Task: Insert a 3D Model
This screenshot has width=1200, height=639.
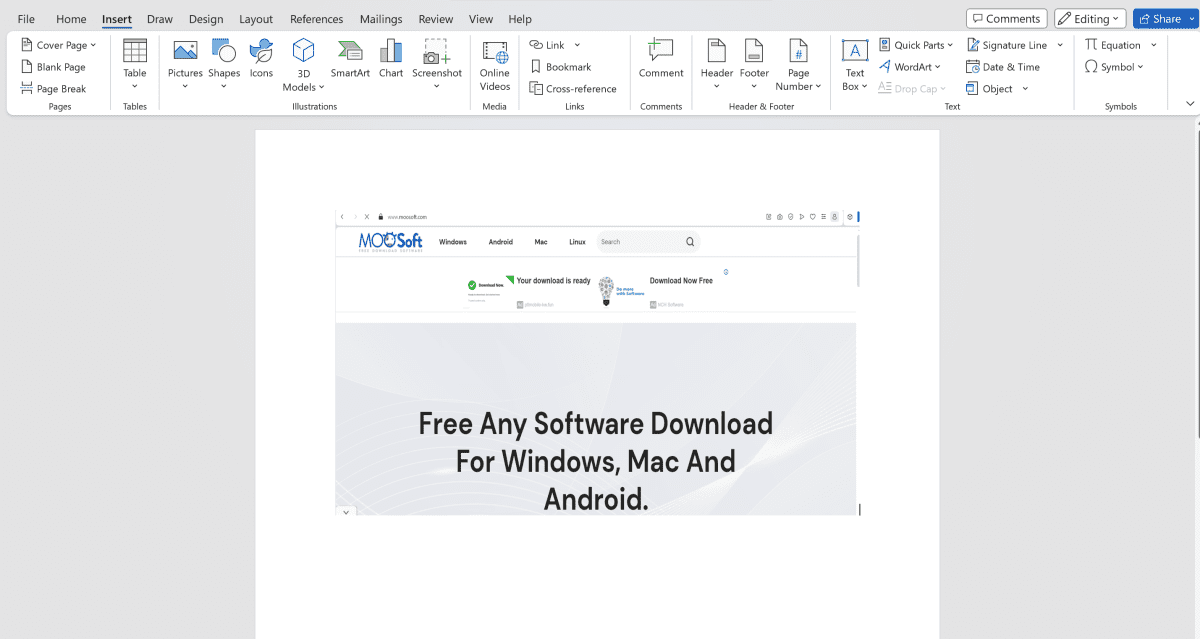Action: click(x=302, y=62)
